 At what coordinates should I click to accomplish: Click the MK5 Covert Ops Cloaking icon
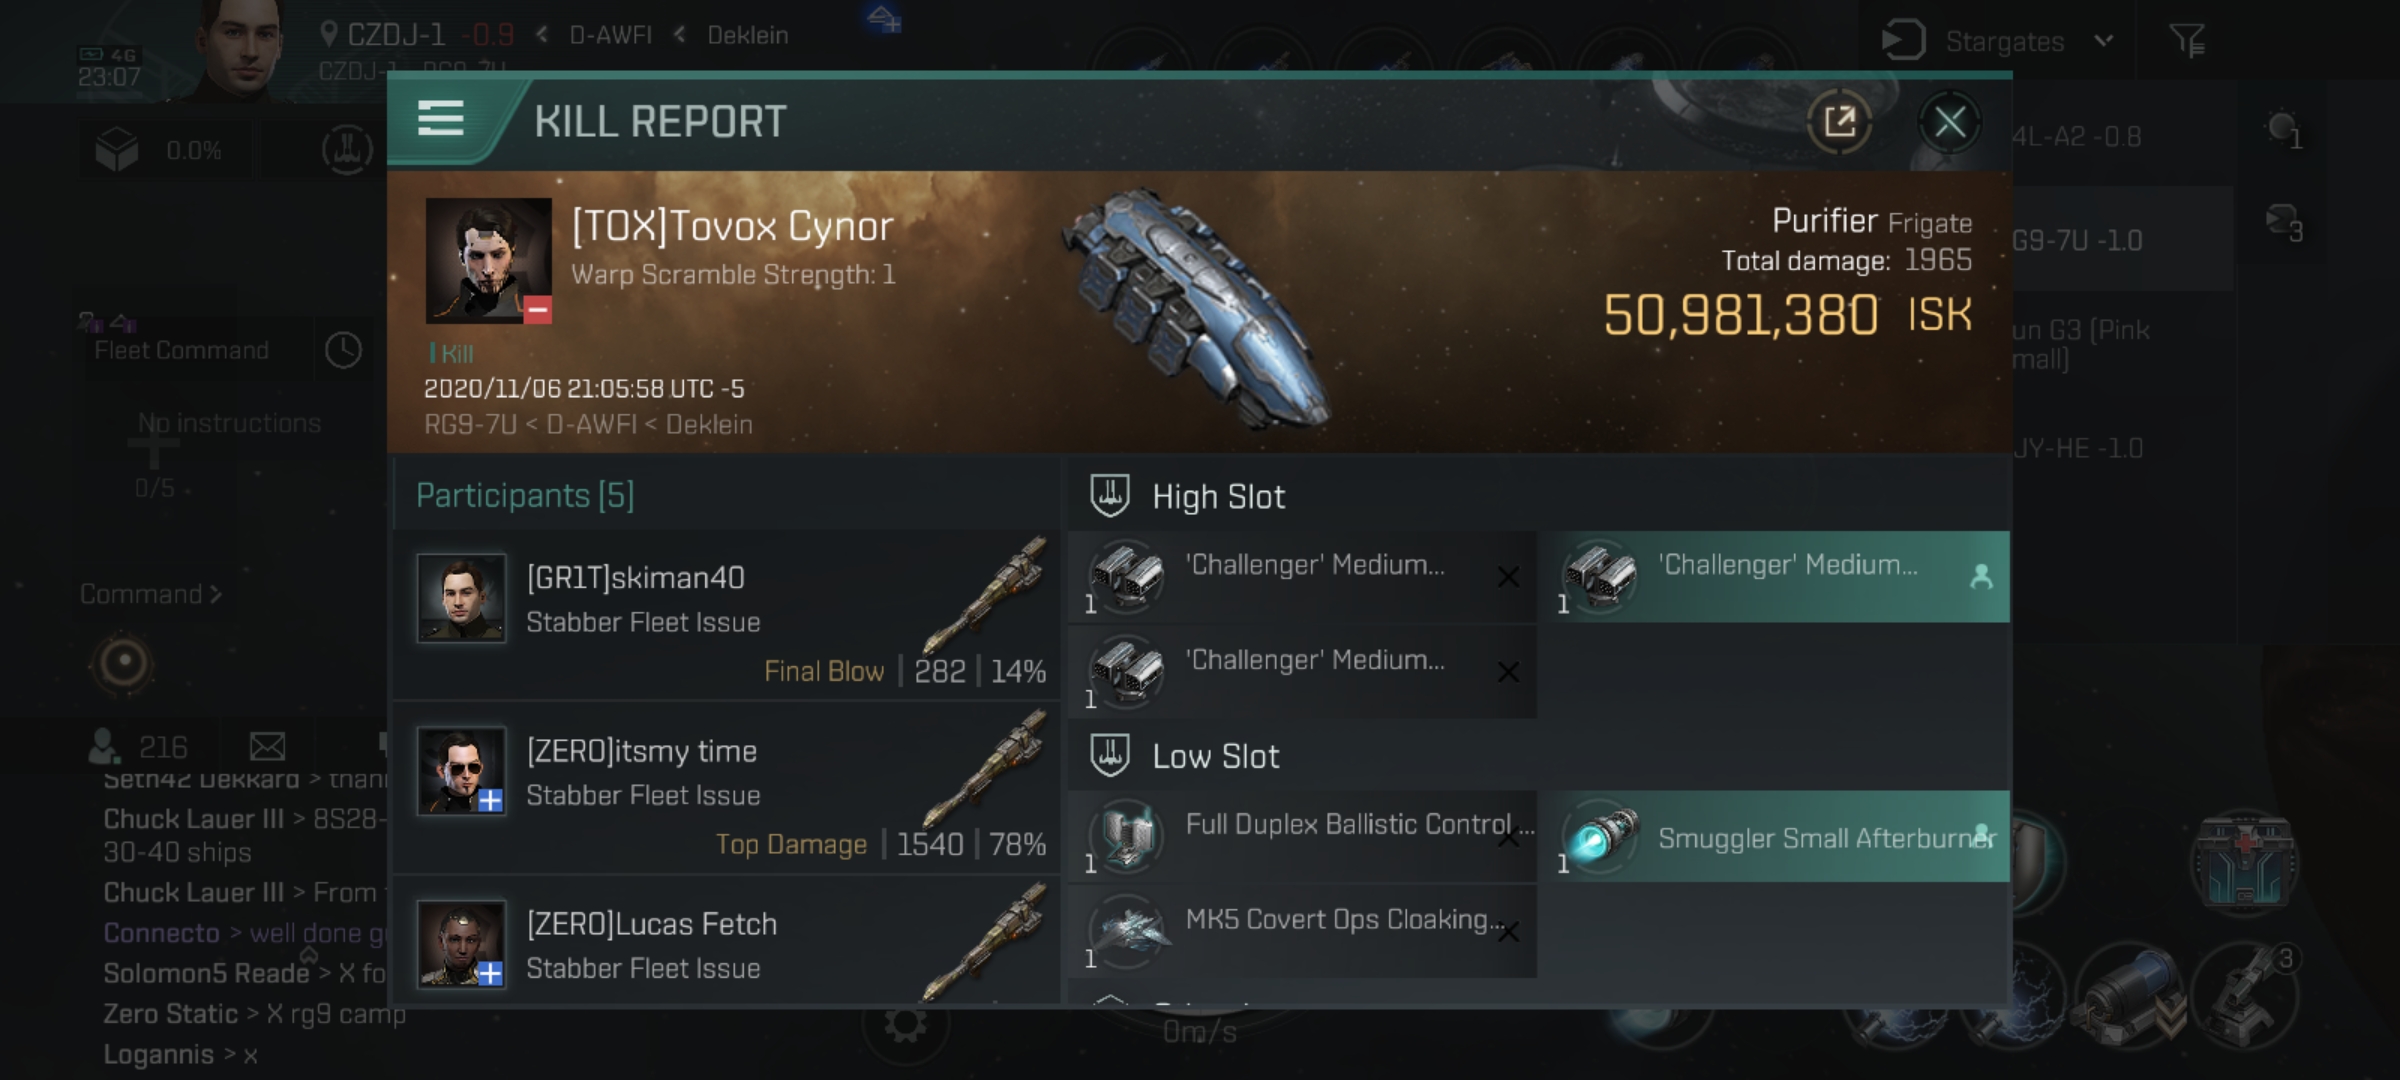click(x=1126, y=930)
